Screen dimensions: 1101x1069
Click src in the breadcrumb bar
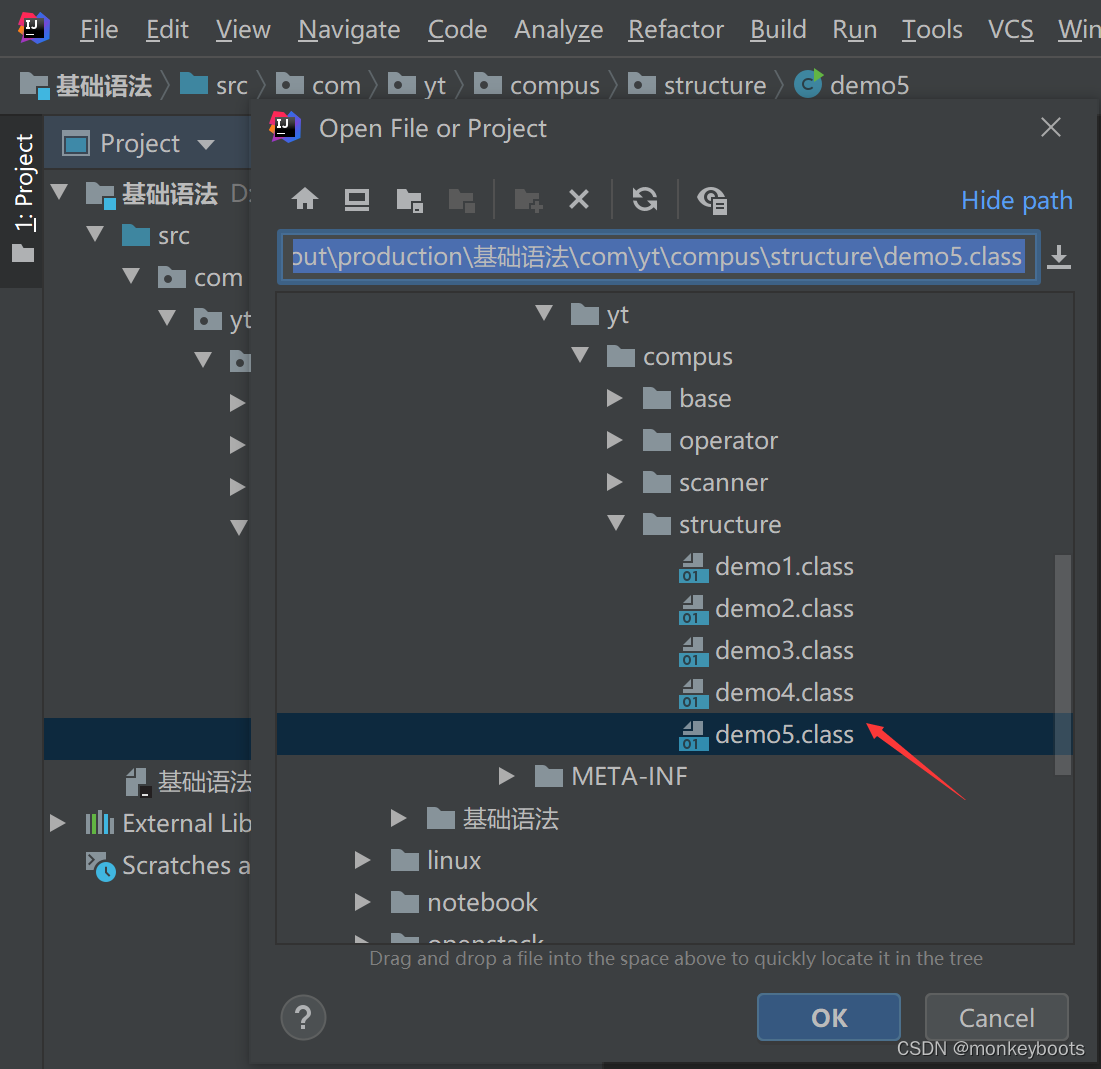(x=215, y=85)
